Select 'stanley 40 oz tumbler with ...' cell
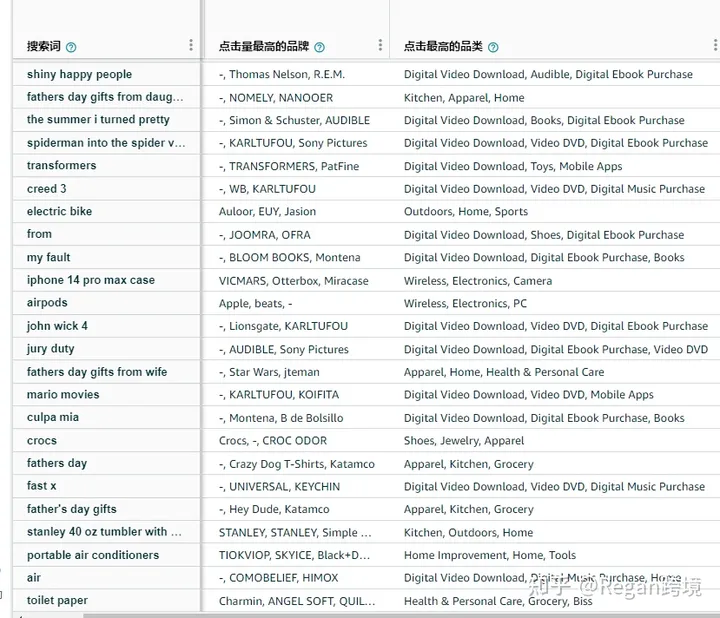Viewport: 720px width, 618px height. (104, 532)
